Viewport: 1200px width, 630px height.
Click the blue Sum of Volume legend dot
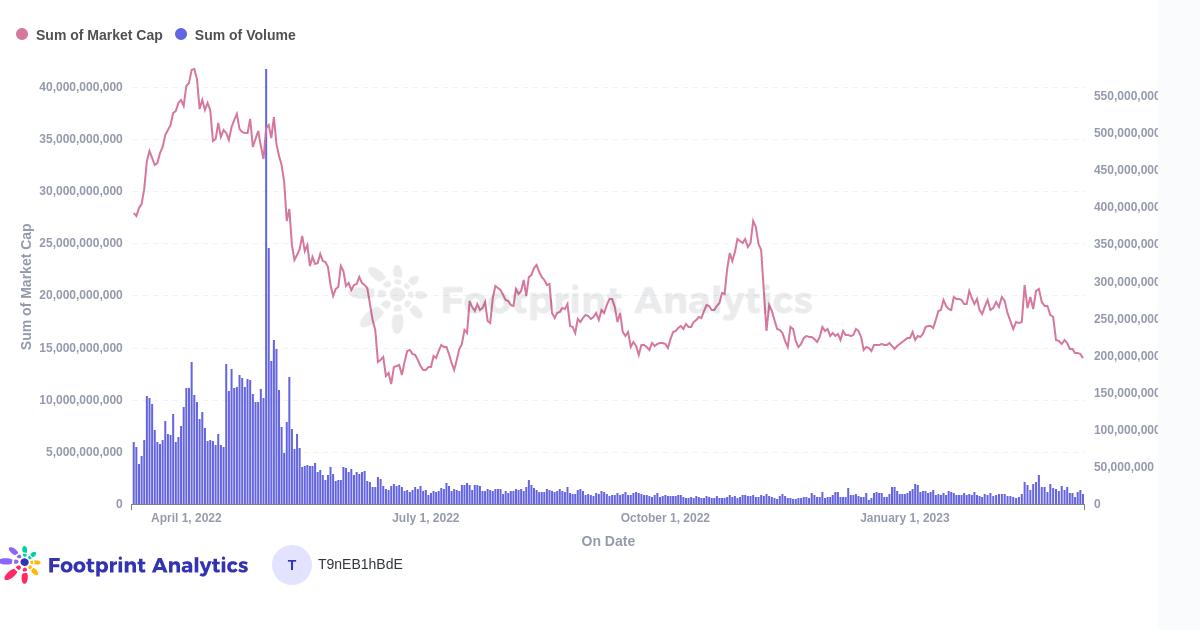tap(181, 35)
